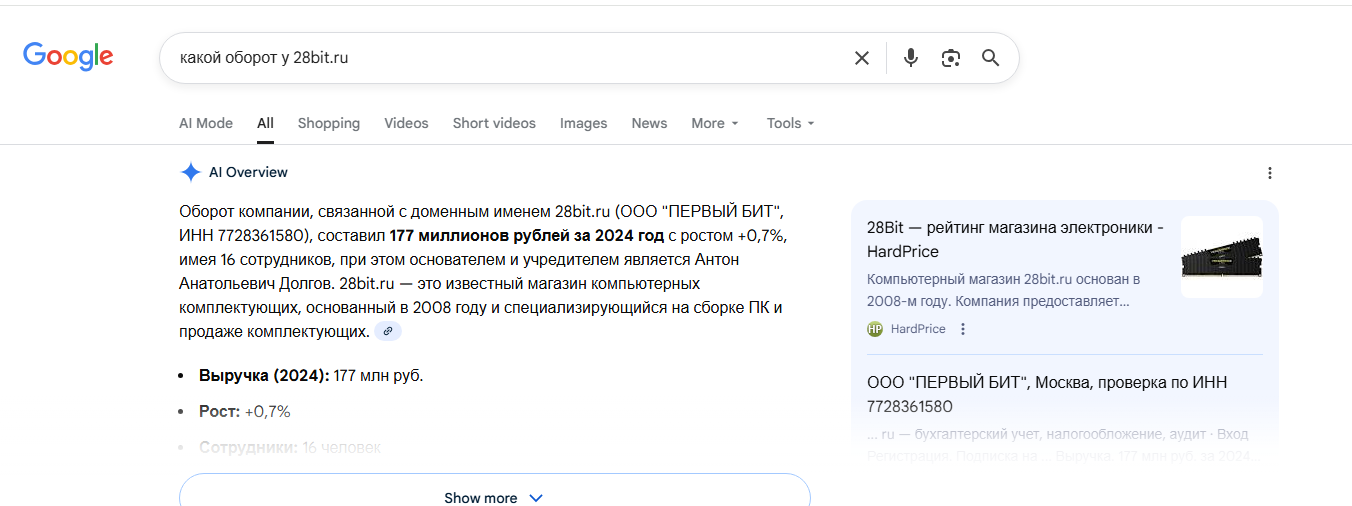Click the RAM modules thumbnail image
The image size is (1352, 506).
click(x=1222, y=257)
